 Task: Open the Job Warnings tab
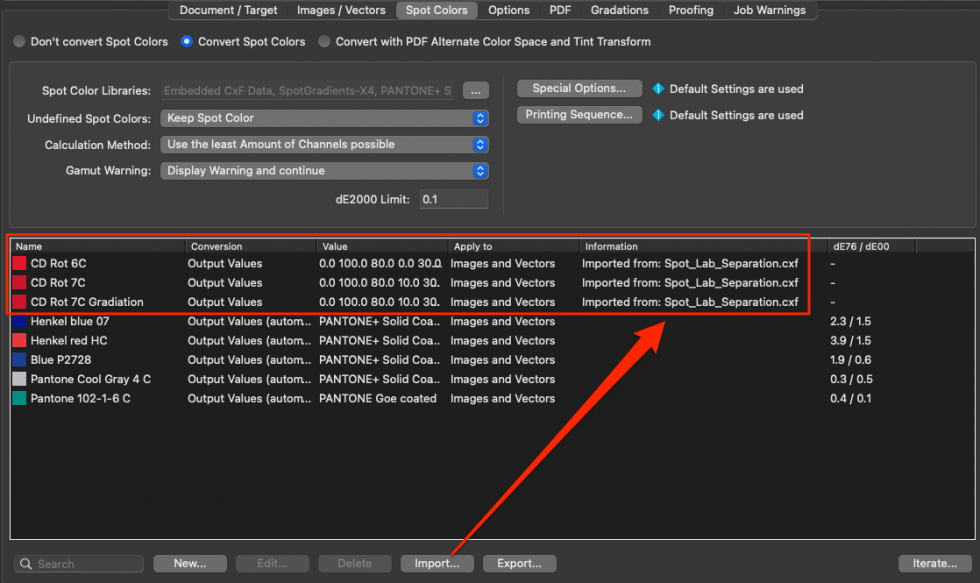[770, 10]
